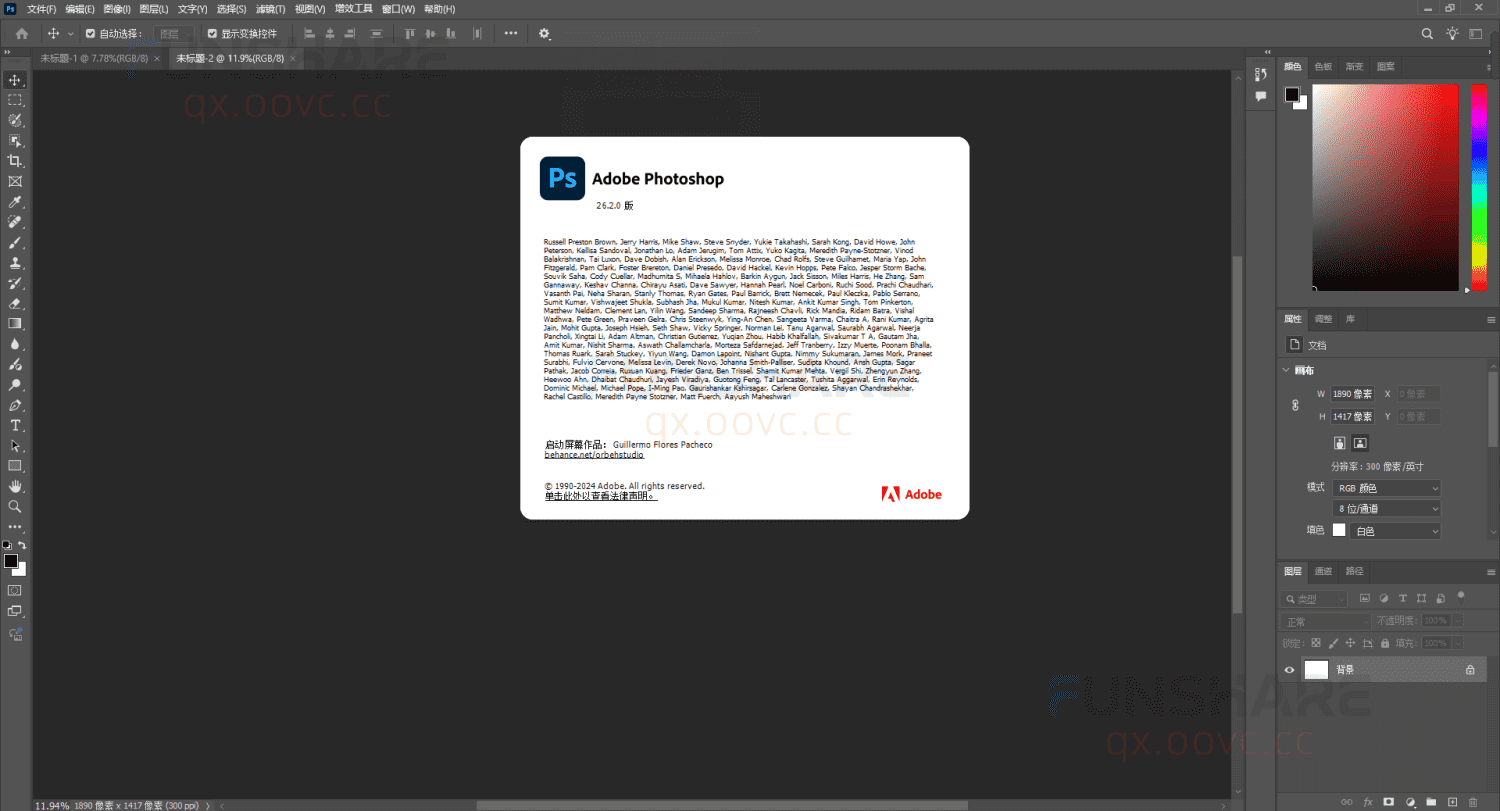The image size is (1500, 811).
Task: Open the behance.net/orbehstudio link
Action: (593, 454)
